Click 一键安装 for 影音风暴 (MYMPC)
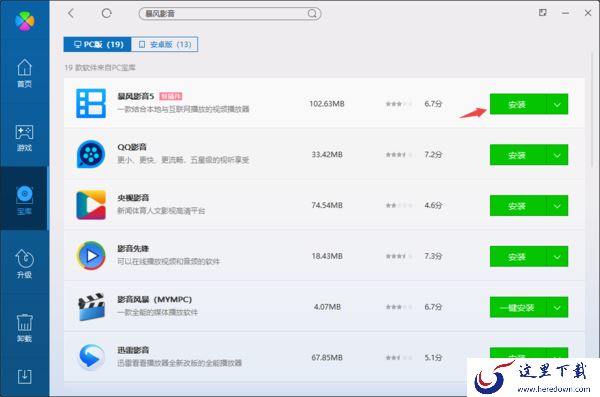 pyautogui.click(x=518, y=307)
